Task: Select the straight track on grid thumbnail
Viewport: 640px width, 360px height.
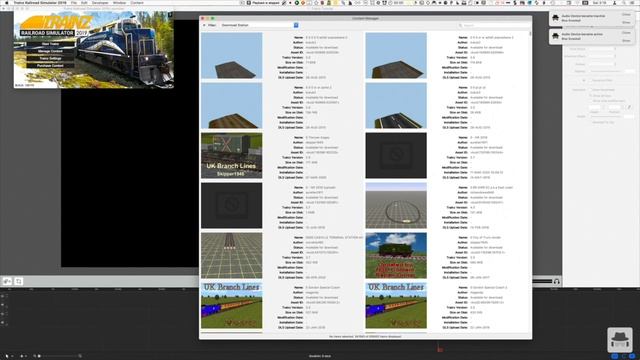Action: pos(231,256)
